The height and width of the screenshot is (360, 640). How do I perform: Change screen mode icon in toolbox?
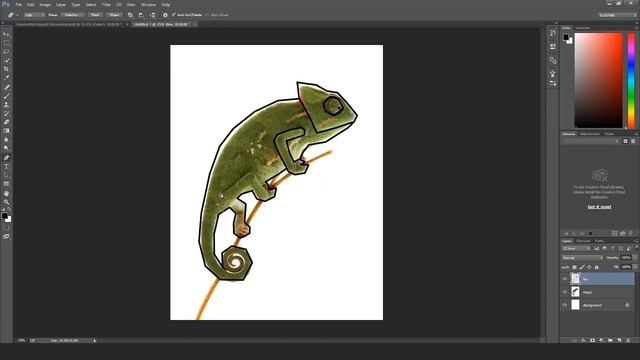(x=6, y=236)
